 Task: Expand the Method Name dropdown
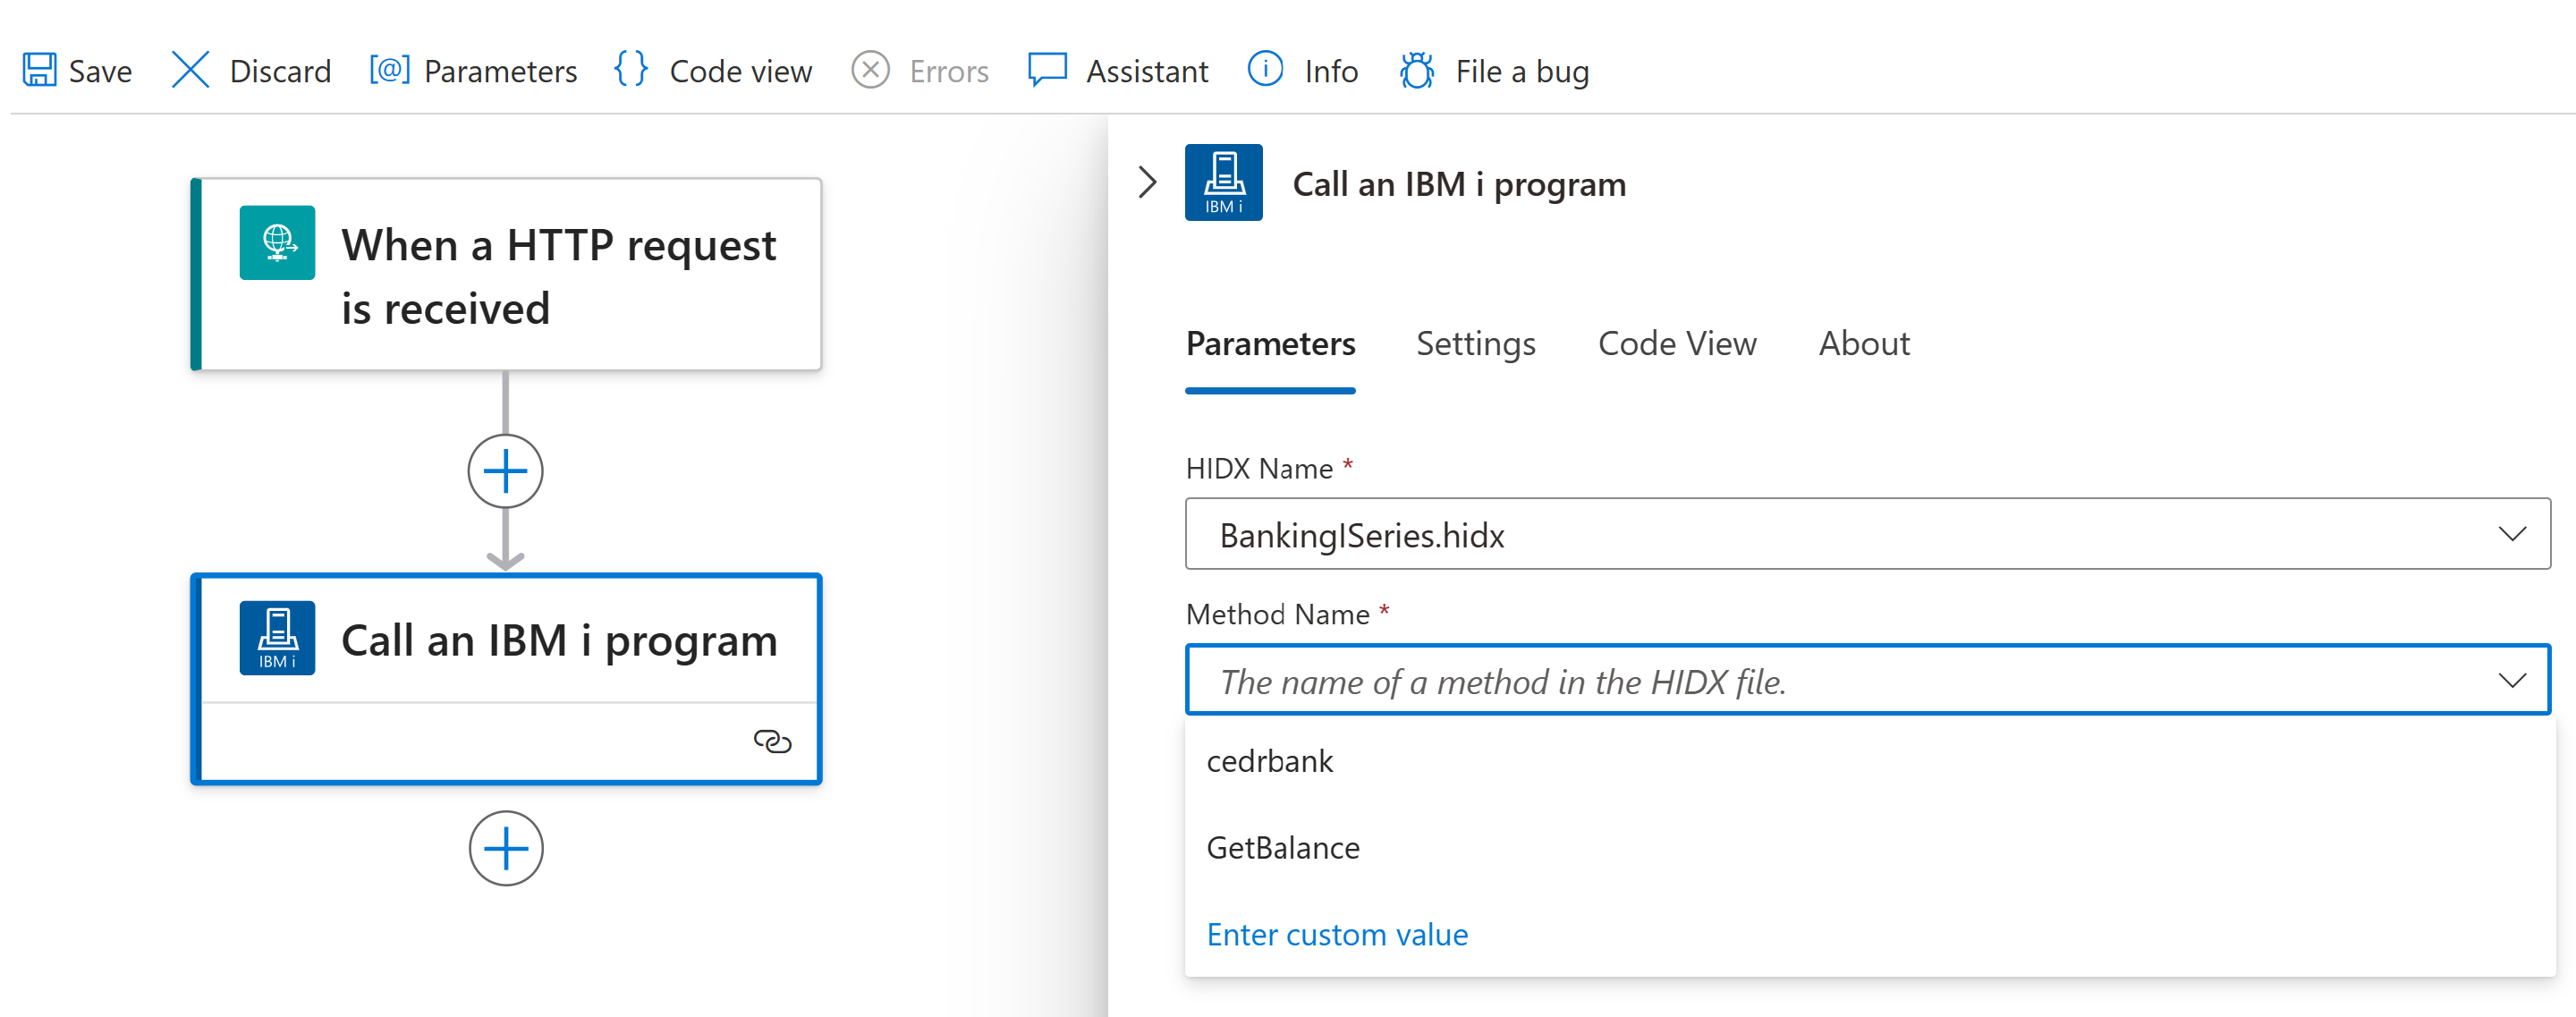click(x=2511, y=679)
